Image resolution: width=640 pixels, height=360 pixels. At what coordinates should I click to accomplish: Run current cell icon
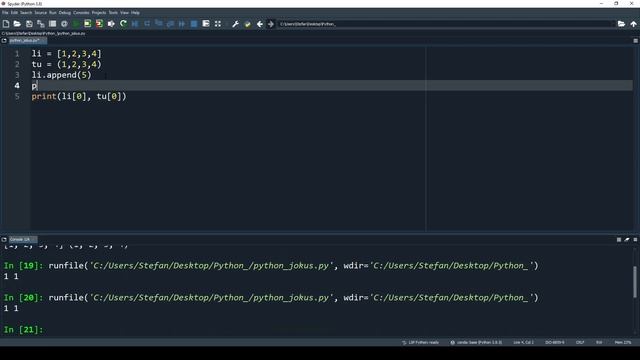point(87,24)
